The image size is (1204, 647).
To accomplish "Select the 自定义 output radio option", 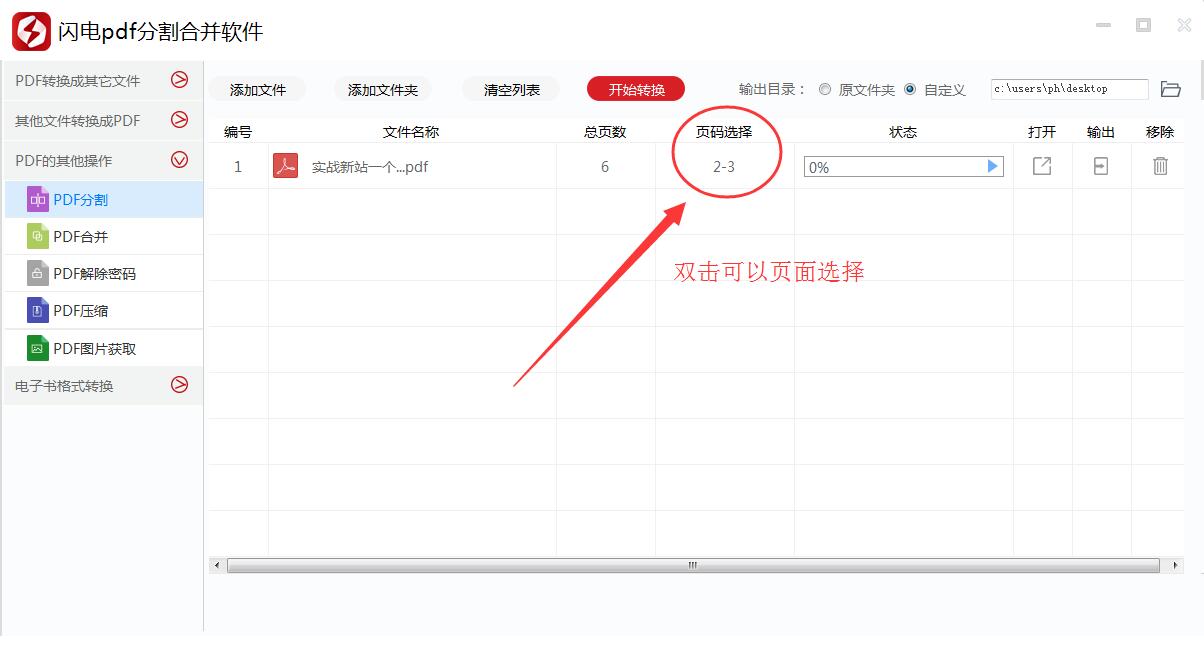I will (x=910, y=89).
